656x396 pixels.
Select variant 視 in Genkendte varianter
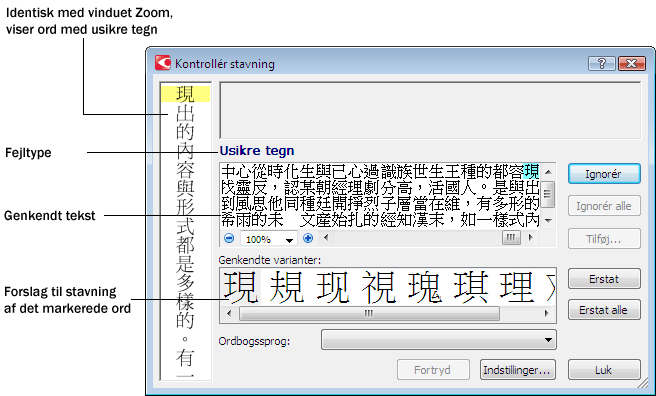[x=379, y=287]
